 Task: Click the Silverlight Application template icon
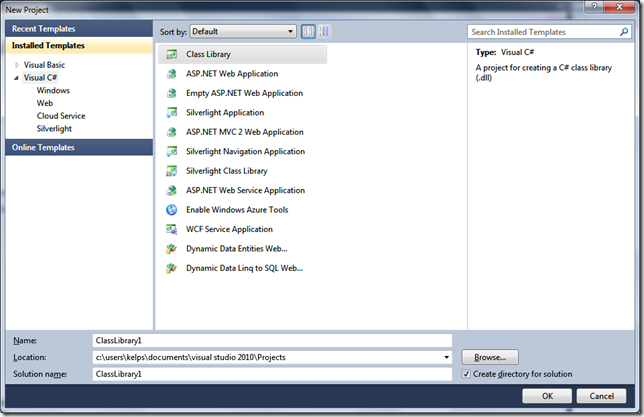(x=172, y=113)
